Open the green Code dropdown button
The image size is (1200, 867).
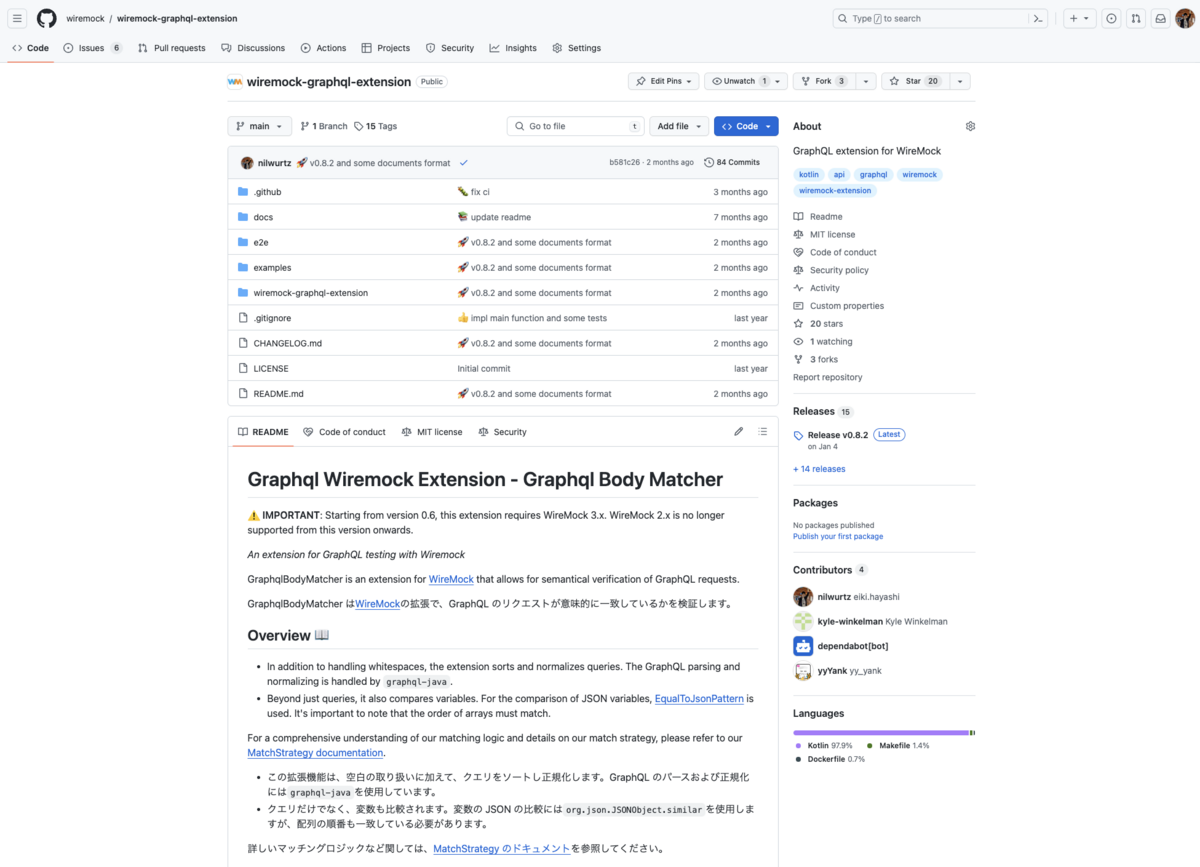click(746, 126)
